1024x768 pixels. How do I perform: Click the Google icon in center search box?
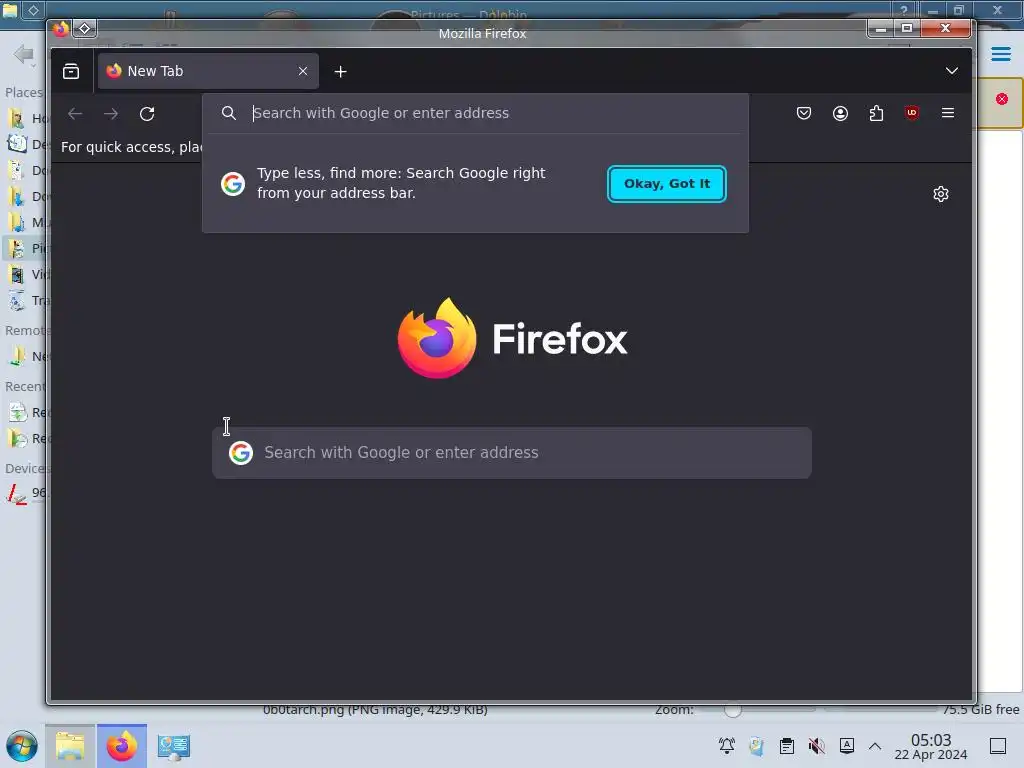pyautogui.click(x=241, y=453)
